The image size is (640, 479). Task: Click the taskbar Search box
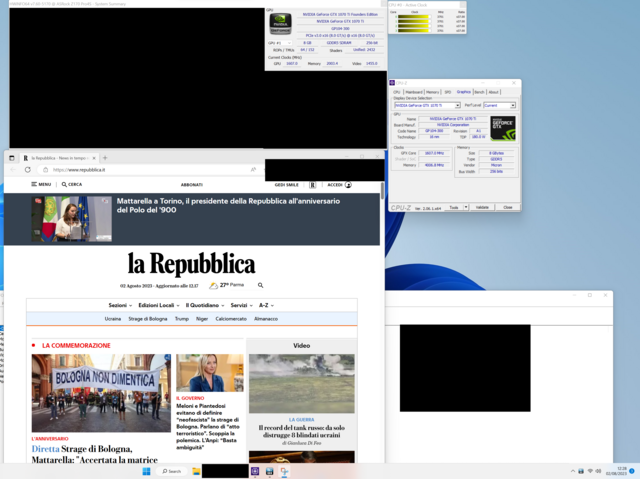point(172,471)
